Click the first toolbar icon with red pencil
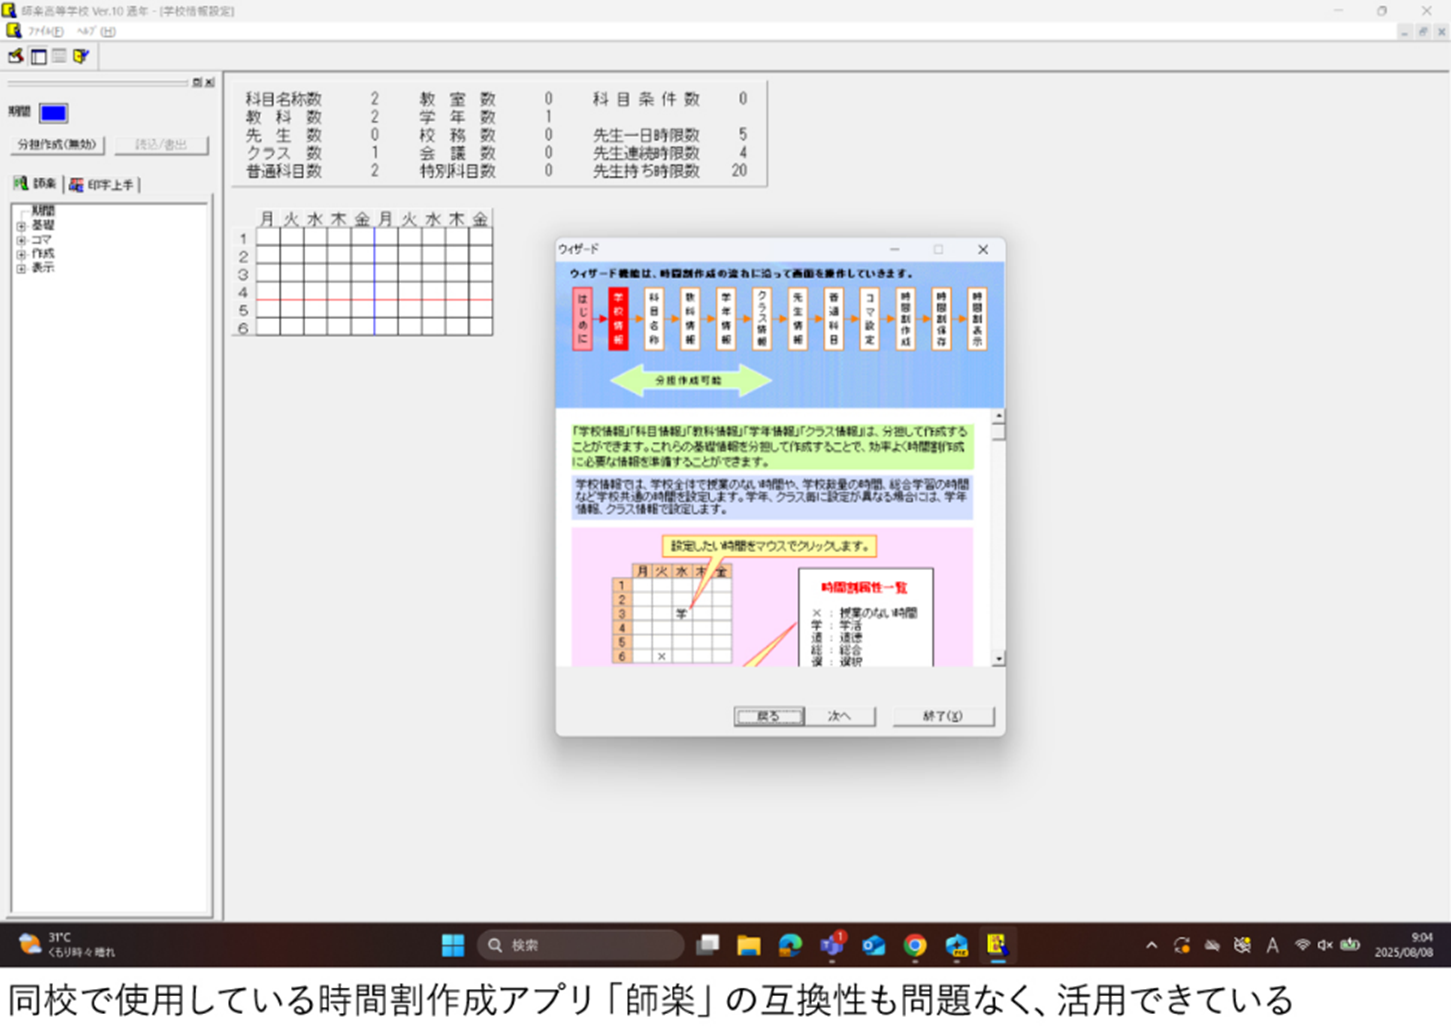 [x=16, y=57]
